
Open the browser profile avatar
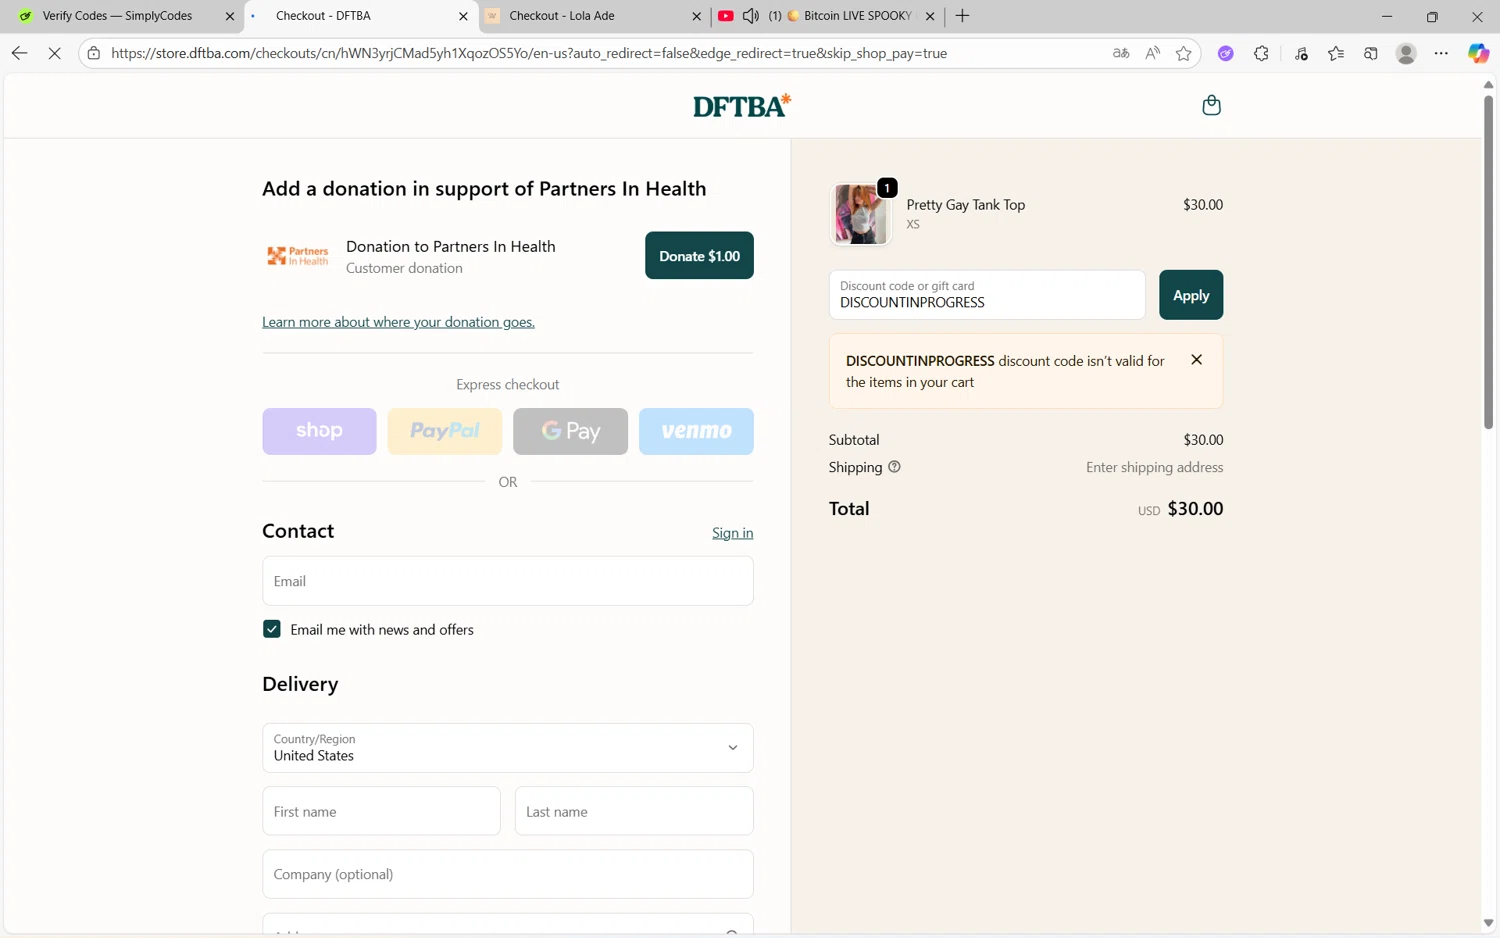point(1406,53)
